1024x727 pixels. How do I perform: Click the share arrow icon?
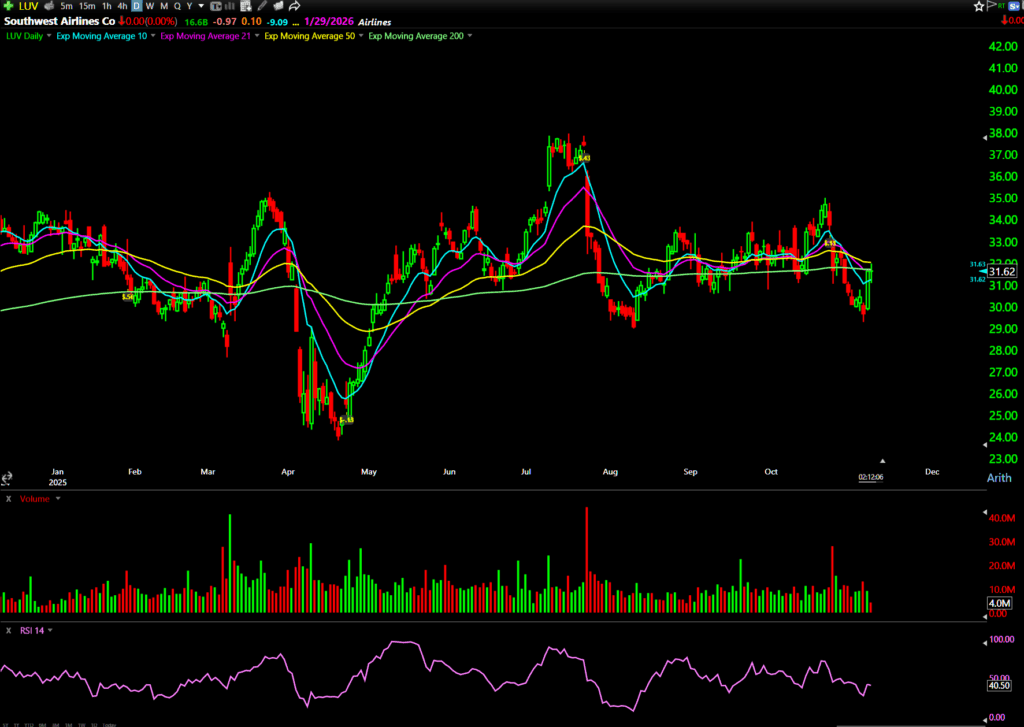click(295, 6)
